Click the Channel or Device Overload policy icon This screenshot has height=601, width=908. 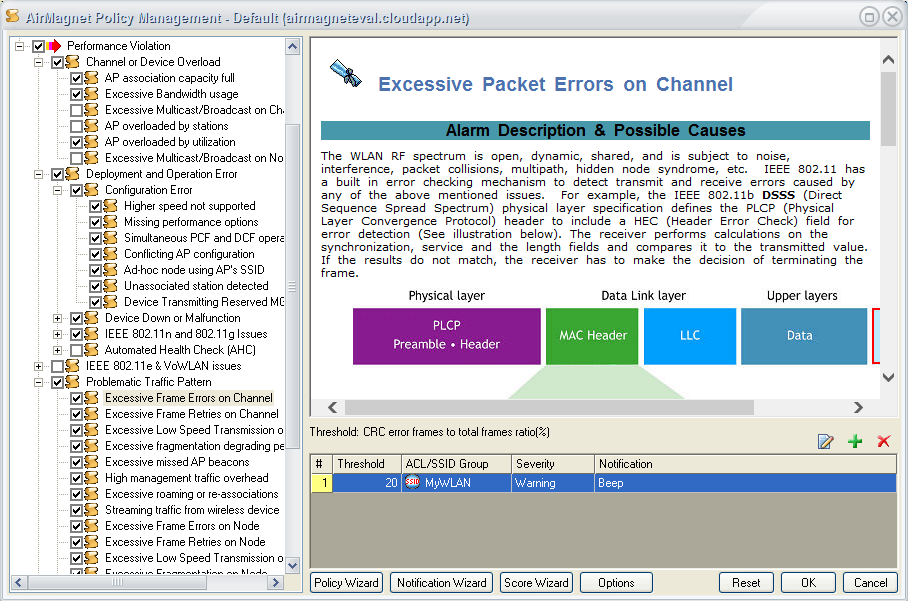coord(73,62)
